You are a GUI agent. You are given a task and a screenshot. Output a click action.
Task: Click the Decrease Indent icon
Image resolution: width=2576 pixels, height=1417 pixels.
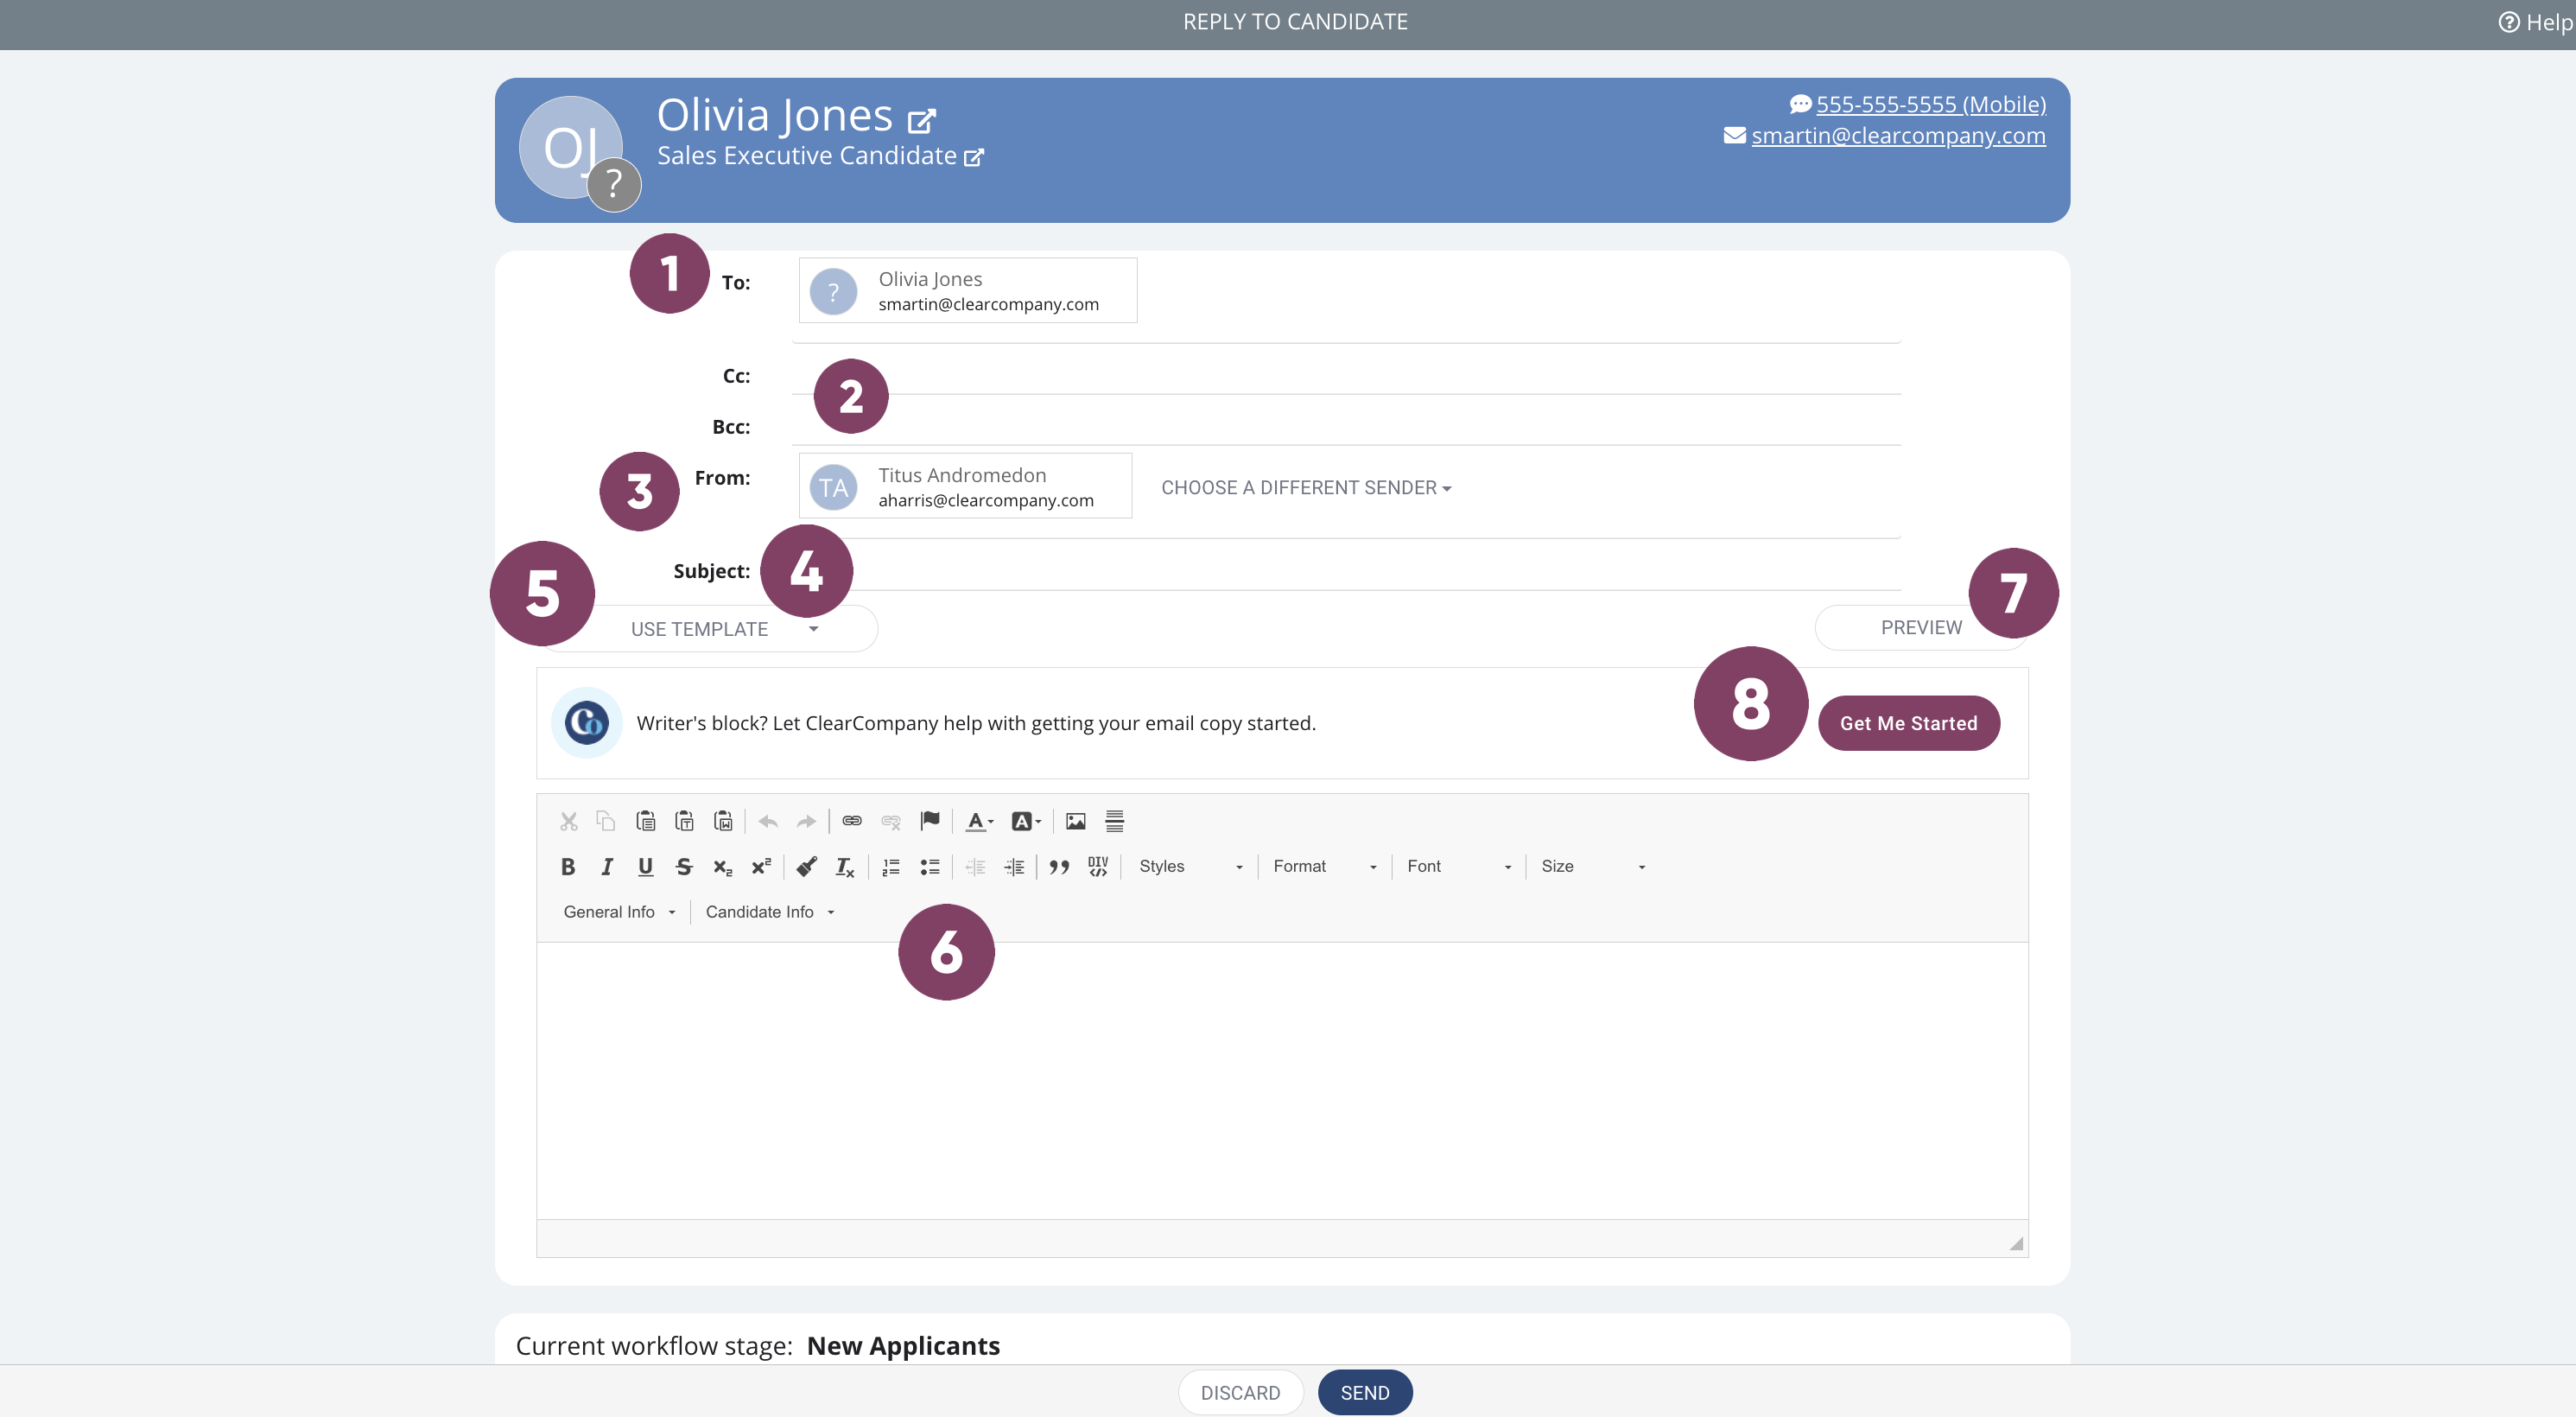(975, 866)
